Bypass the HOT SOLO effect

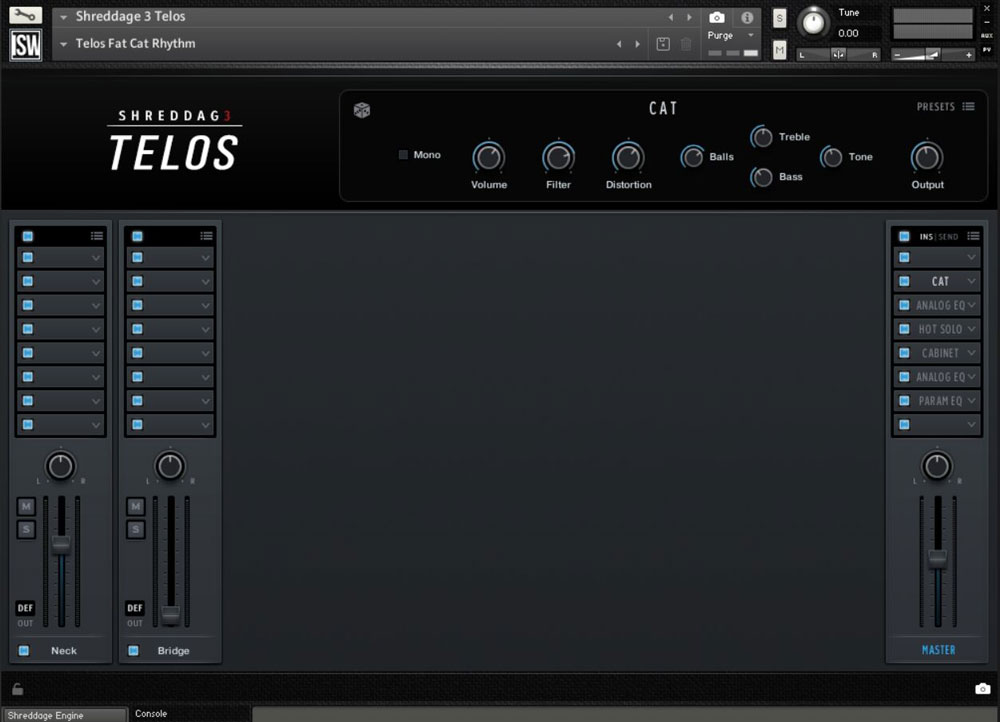(x=904, y=329)
